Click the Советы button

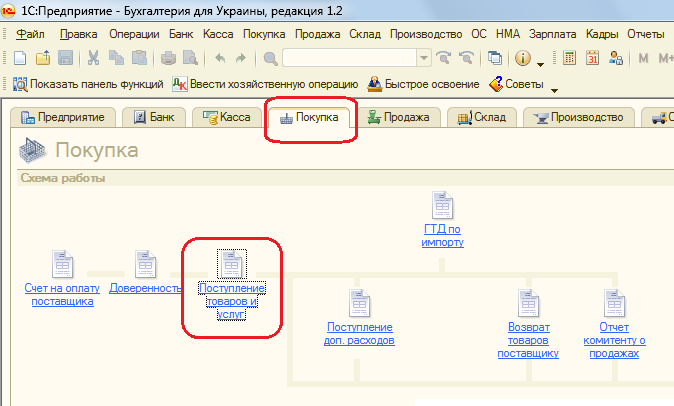tap(516, 84)
